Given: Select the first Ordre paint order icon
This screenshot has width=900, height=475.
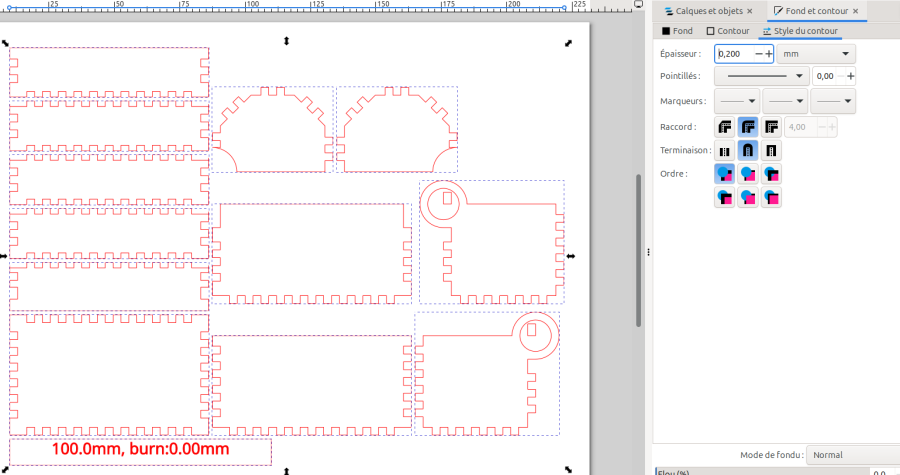Looking at the screenshot, I should [x=725, y=174].
